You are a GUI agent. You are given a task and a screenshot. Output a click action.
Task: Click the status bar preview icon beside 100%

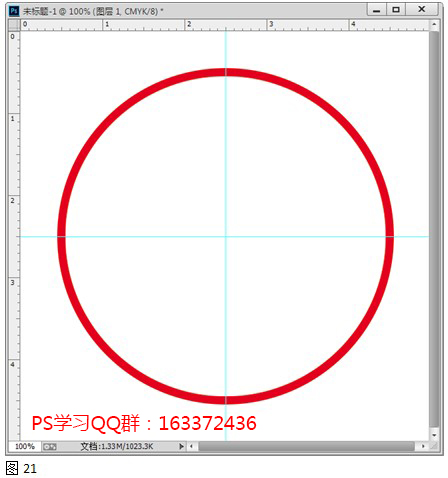50,447
